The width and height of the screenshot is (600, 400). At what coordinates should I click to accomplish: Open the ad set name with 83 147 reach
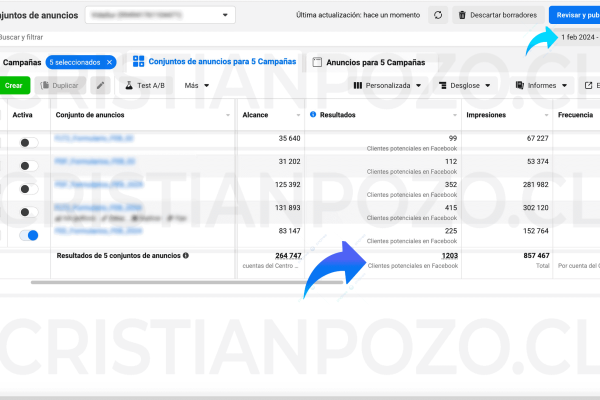(x=98, y=231)
